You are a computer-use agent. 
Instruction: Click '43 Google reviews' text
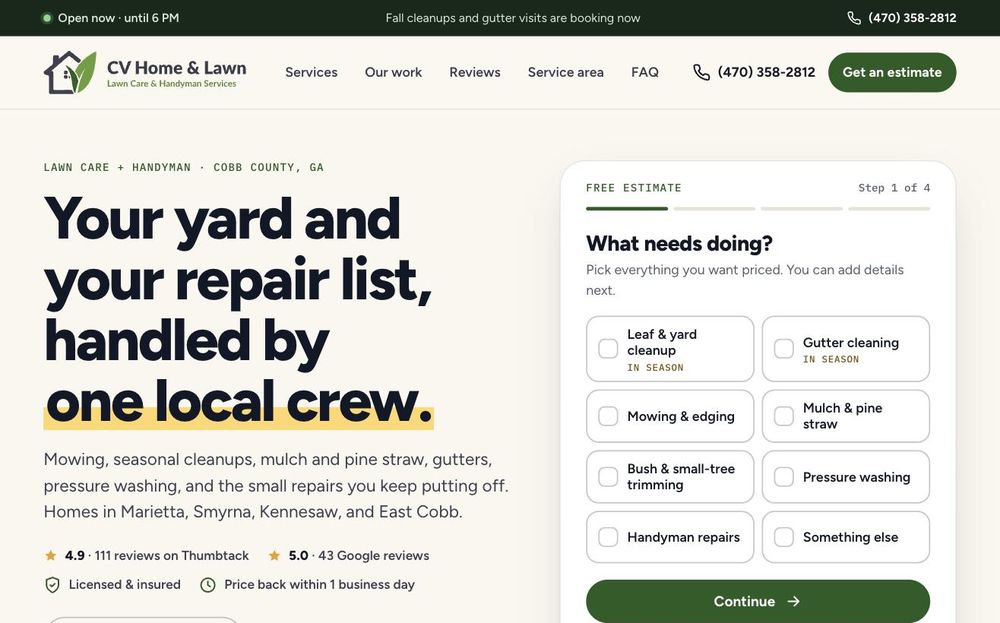point(374,555)
